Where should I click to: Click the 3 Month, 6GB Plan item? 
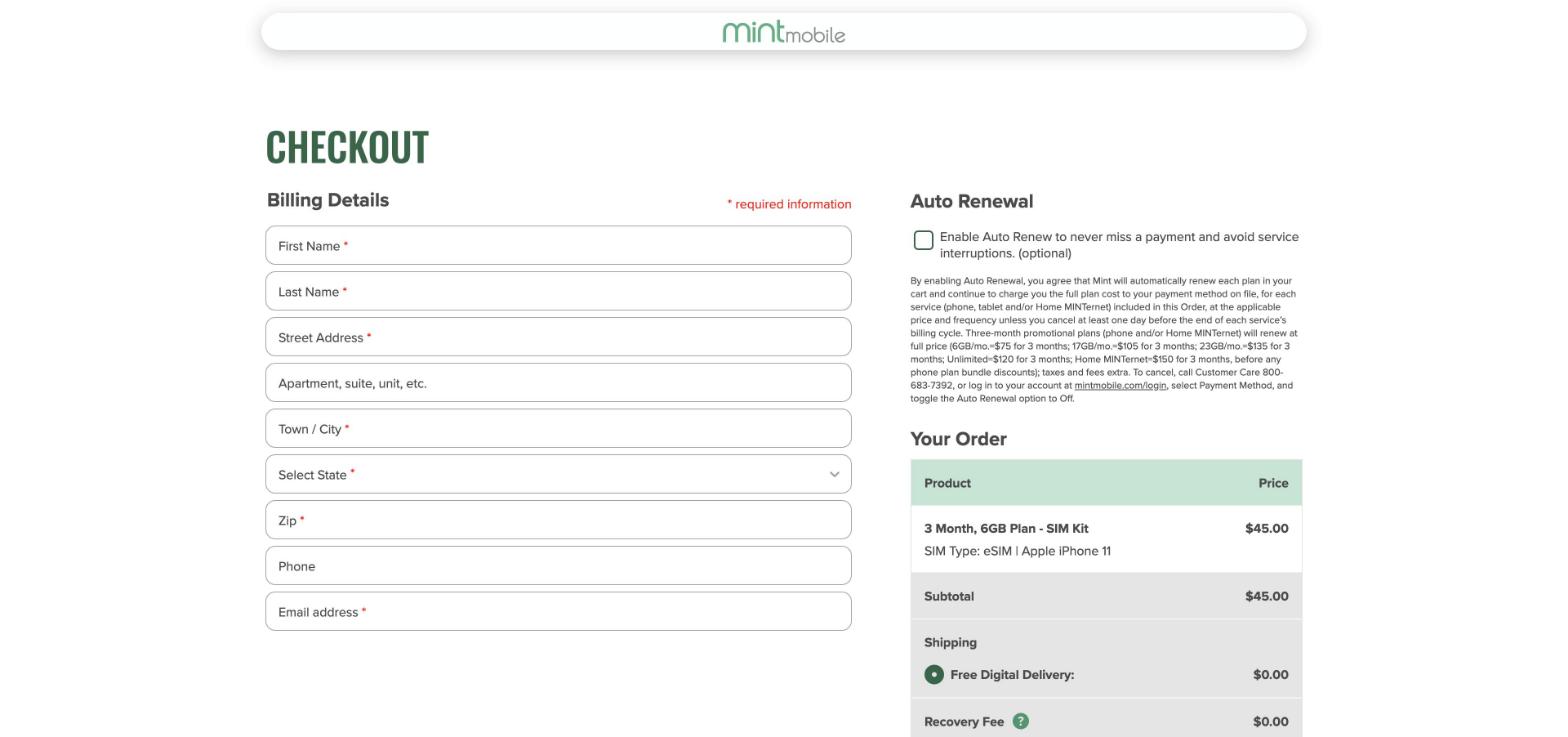1006,528
